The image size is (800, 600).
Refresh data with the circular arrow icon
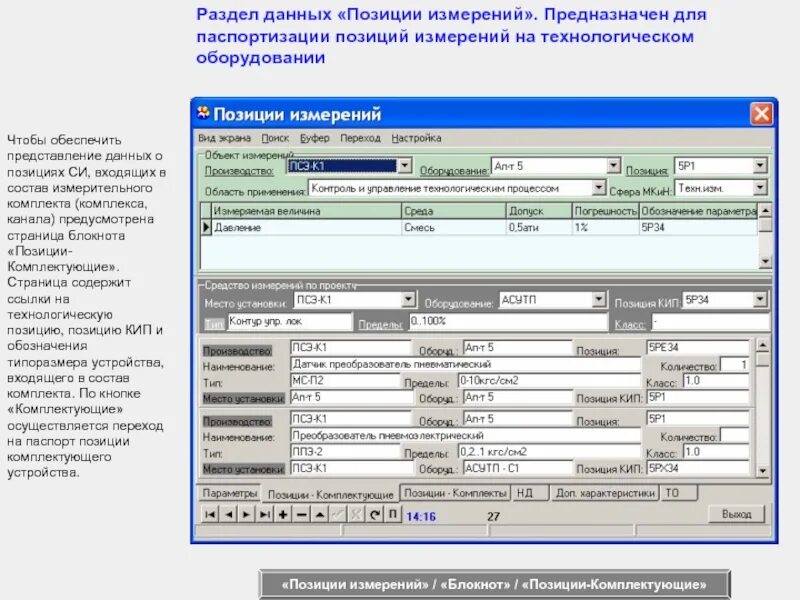[x=374, y=514]
